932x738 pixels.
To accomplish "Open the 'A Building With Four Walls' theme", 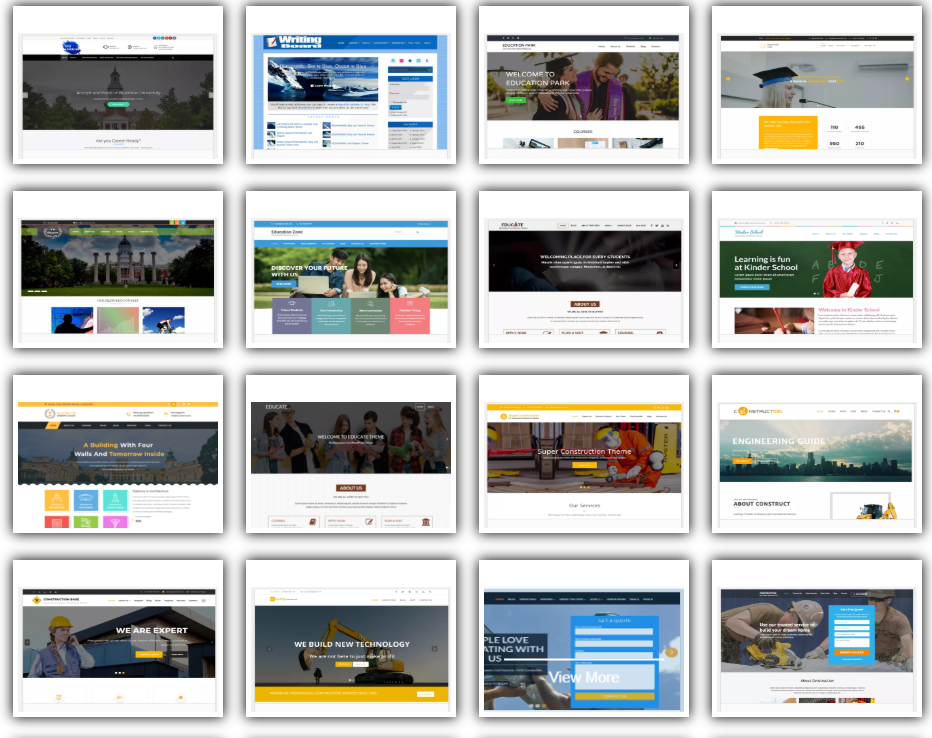I will click(x=118, y=453).
